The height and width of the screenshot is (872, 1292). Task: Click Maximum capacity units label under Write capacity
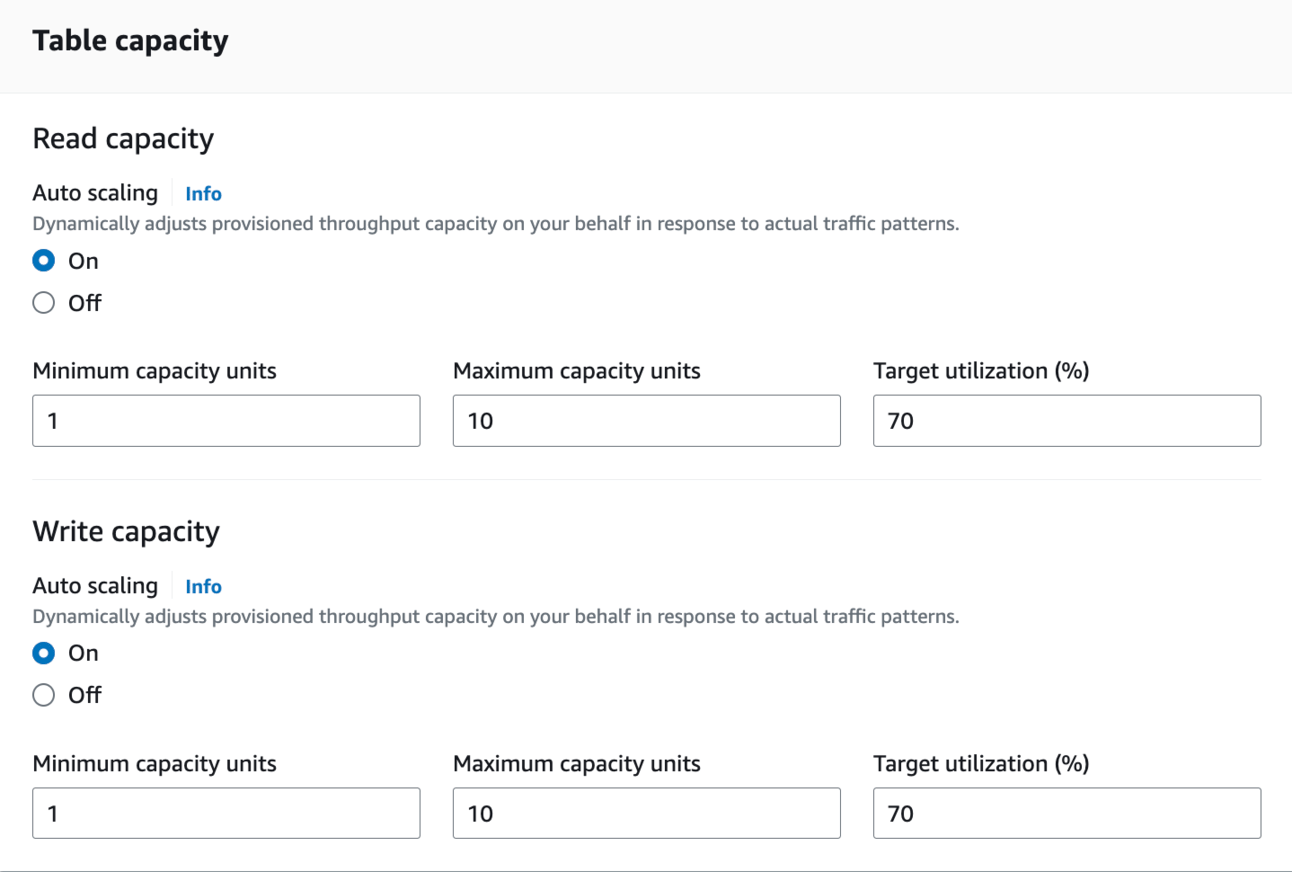[576, 764]
